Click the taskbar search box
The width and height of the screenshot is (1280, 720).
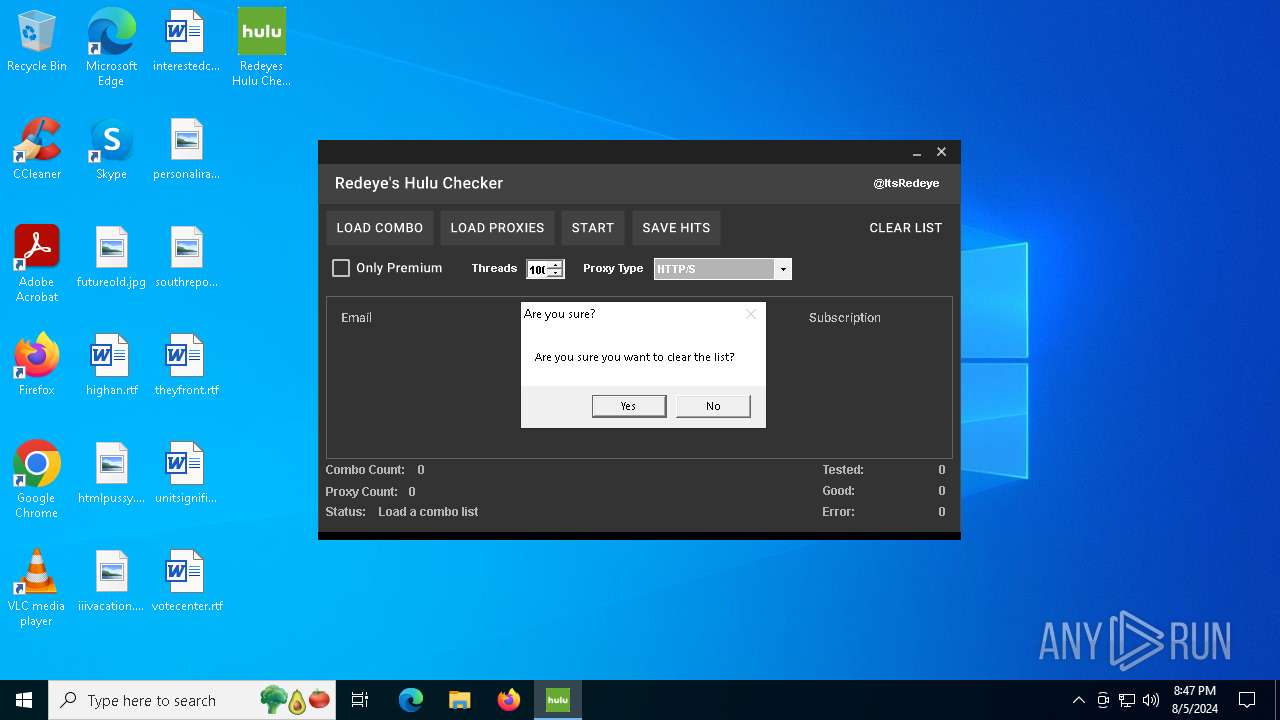(x=193, y=700)
